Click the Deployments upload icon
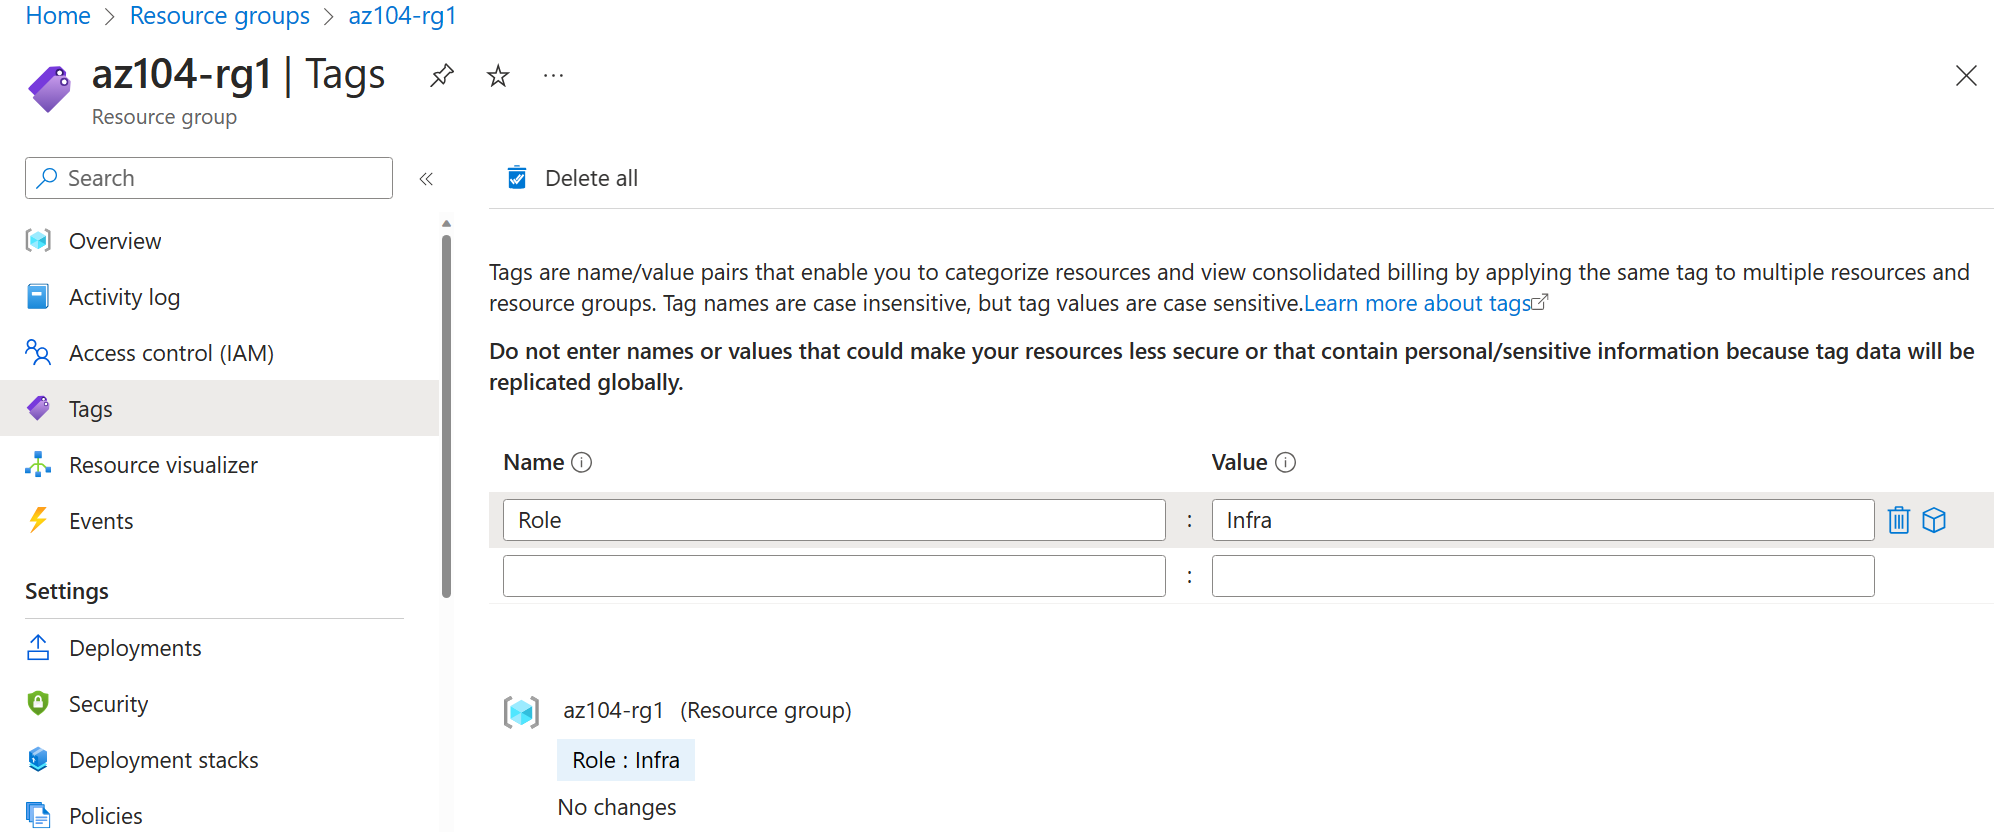Image resolution: width=2010 pixels, height=832 pixels. pos(38,647)
